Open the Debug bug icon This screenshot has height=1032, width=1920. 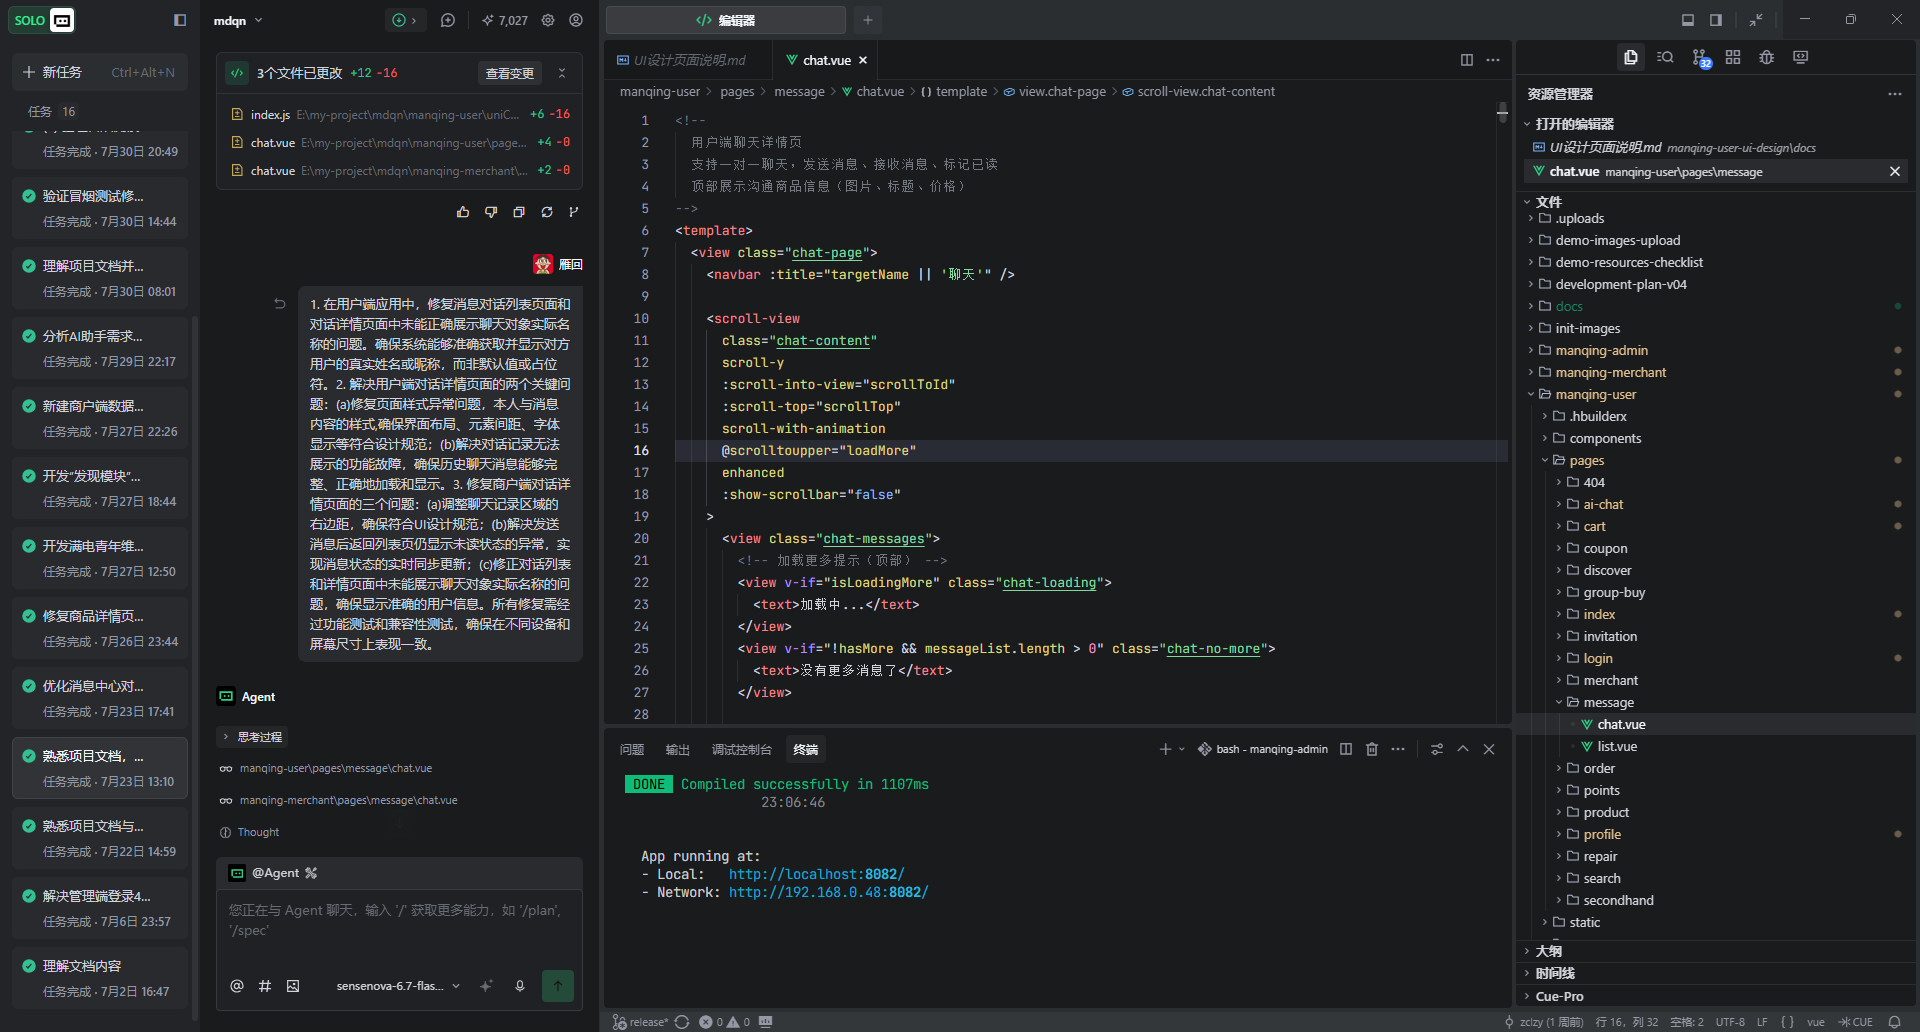[x=1767, y=58]
